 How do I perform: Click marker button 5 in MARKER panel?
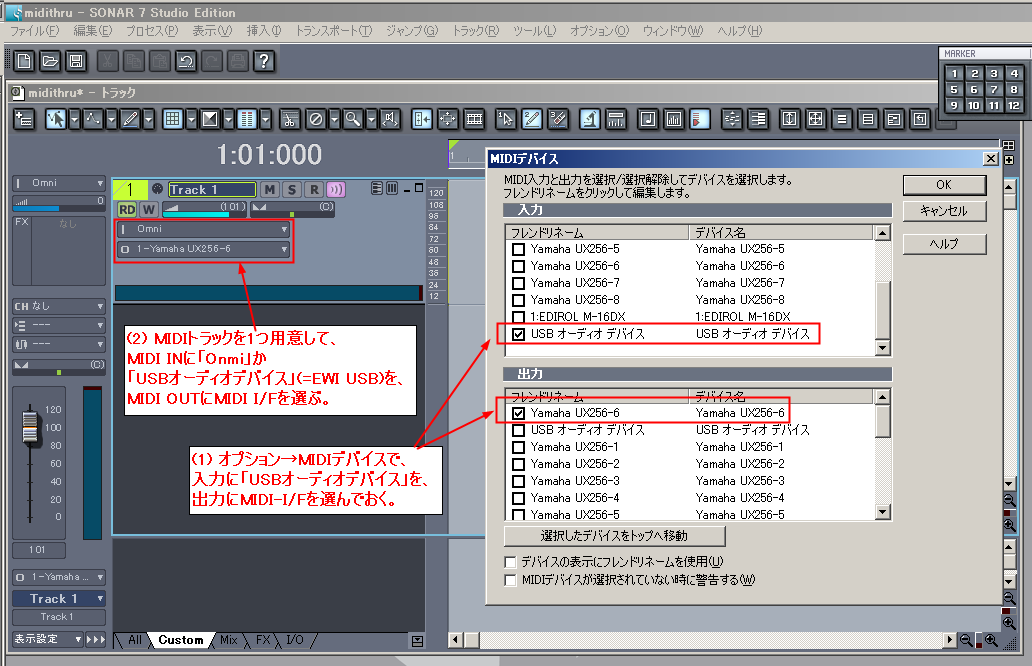tap(954, 90)
